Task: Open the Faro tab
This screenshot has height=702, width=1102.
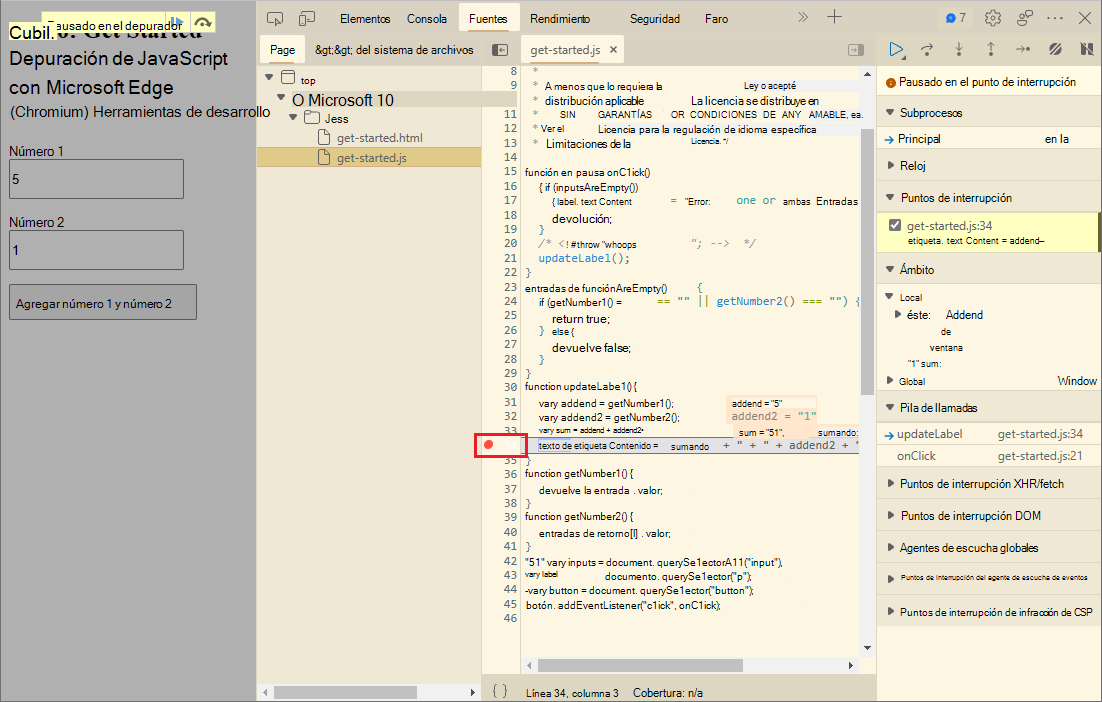Action: [717, 19]
